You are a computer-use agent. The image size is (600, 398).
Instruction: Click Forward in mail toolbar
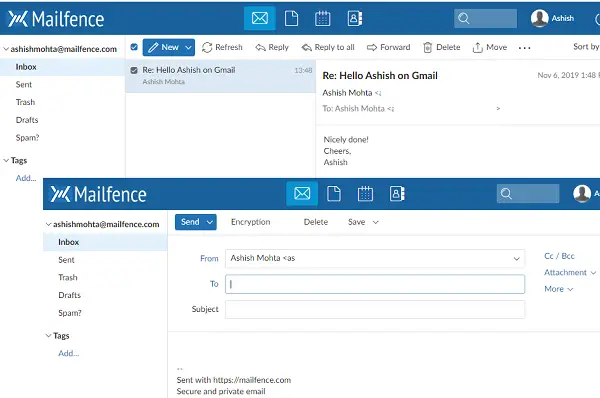coord(388,47)
